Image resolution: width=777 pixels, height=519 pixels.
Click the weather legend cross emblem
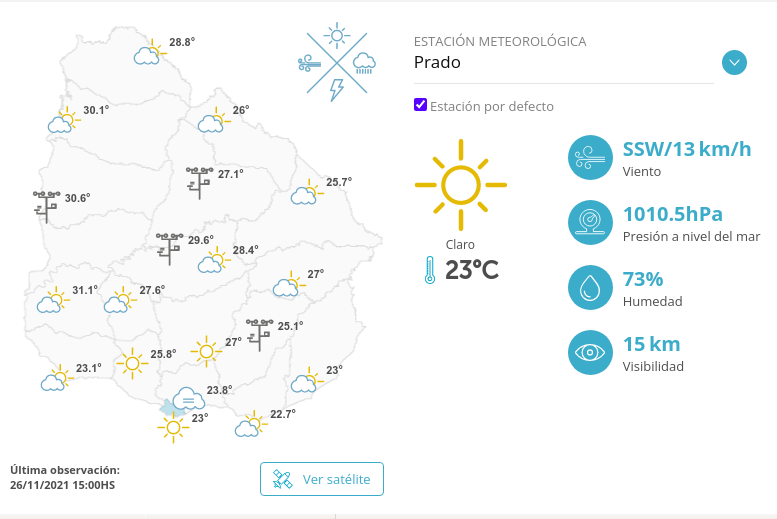(x=337, y=62)
